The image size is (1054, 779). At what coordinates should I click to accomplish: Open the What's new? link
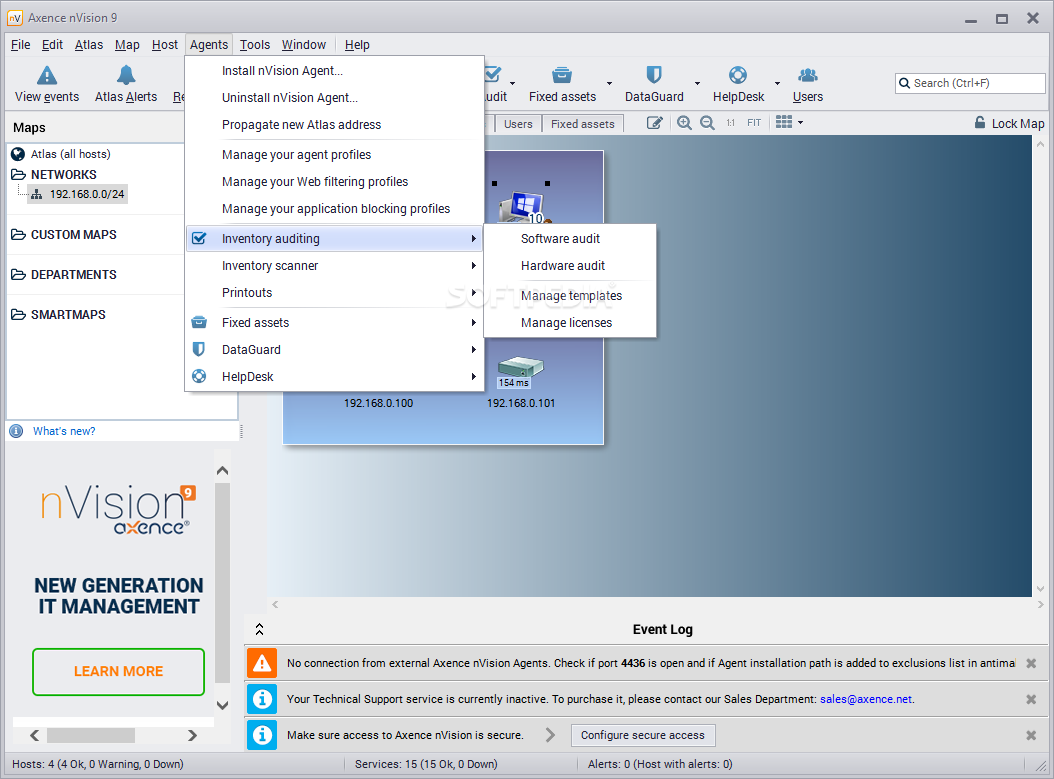(x=64, y=432)
